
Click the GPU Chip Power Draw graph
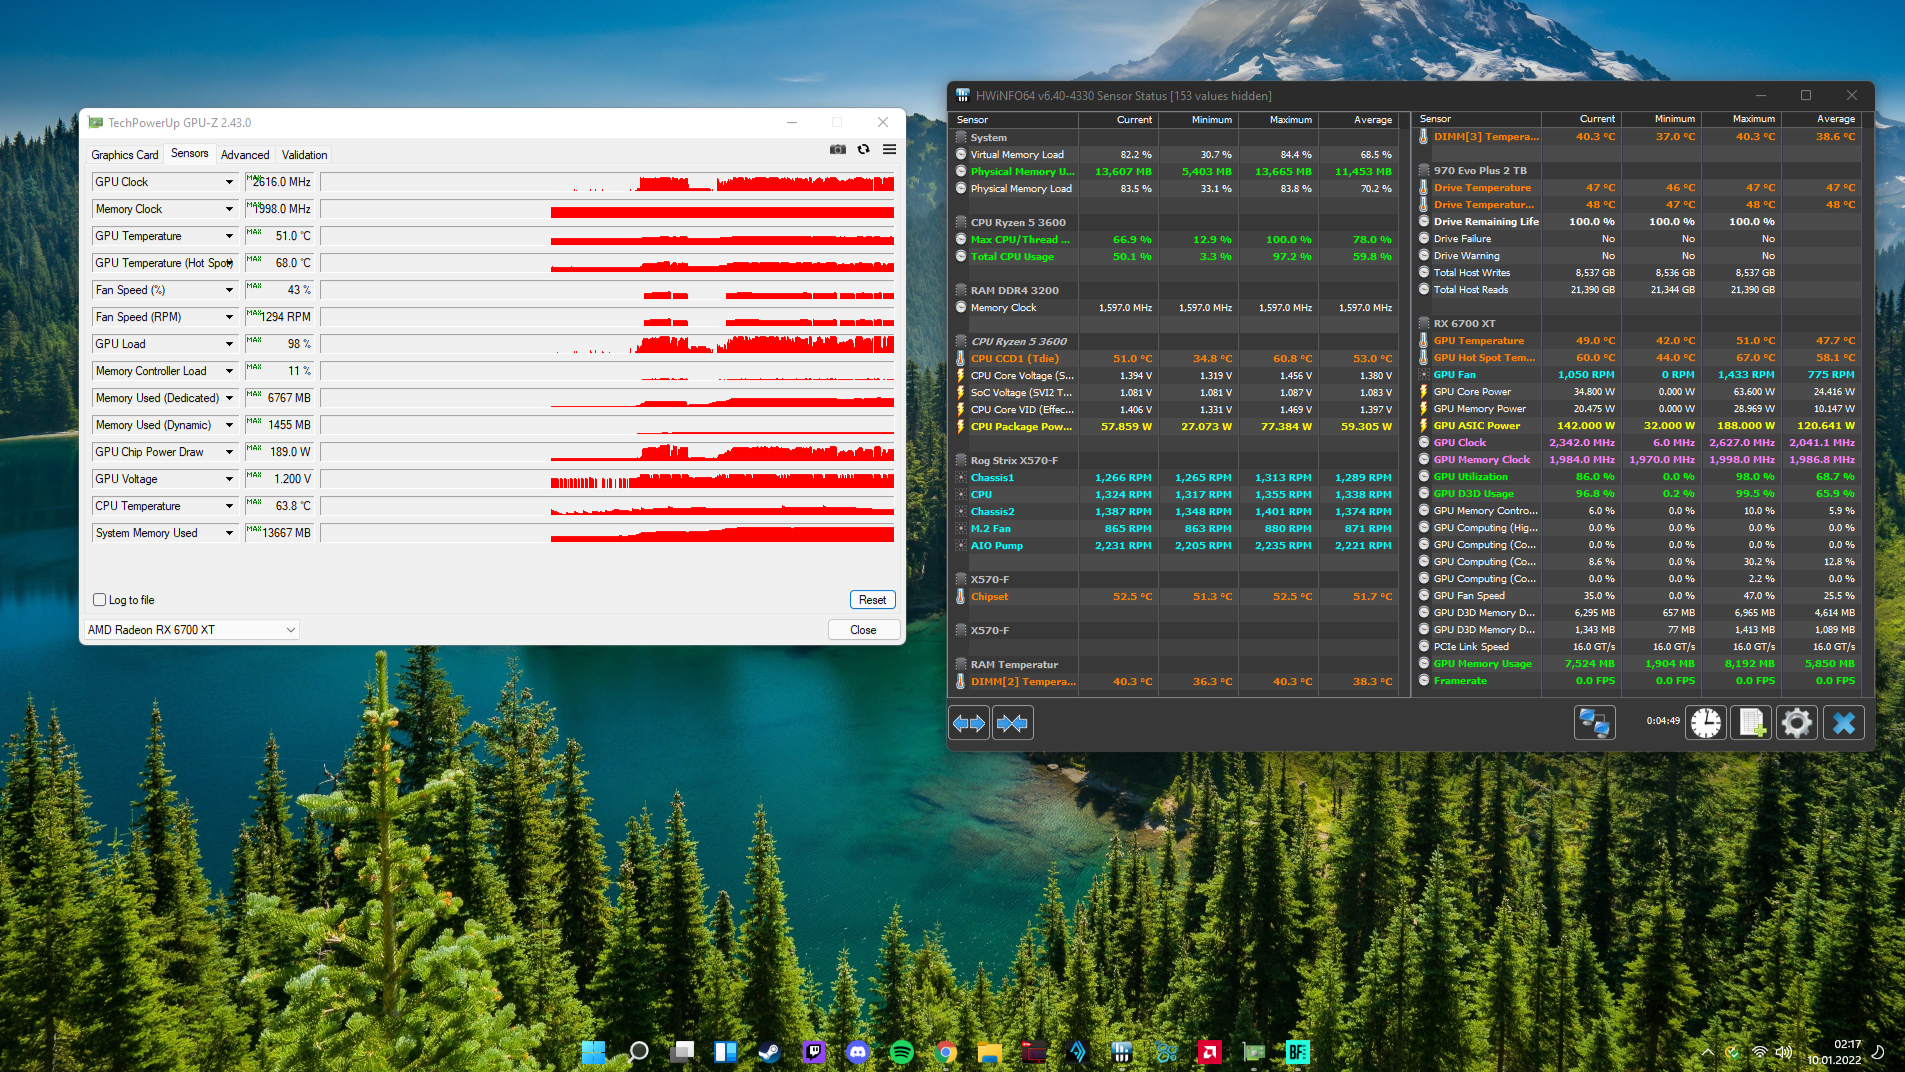point(607,452)
